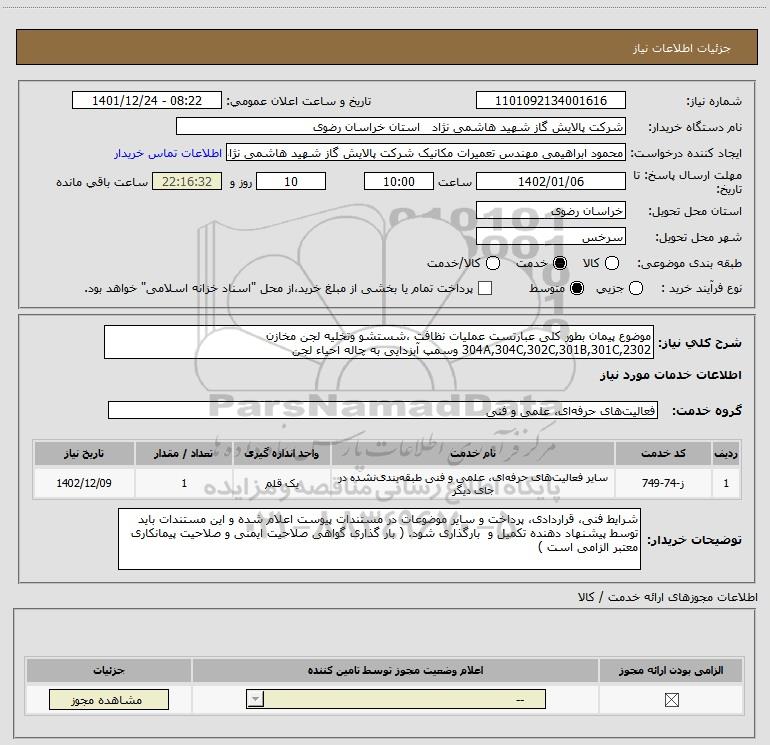Viewport: 770px width, 745px height.
Task: Click اطلاعات خدمات مورد نیاز heading
Action: click(670, 375)
